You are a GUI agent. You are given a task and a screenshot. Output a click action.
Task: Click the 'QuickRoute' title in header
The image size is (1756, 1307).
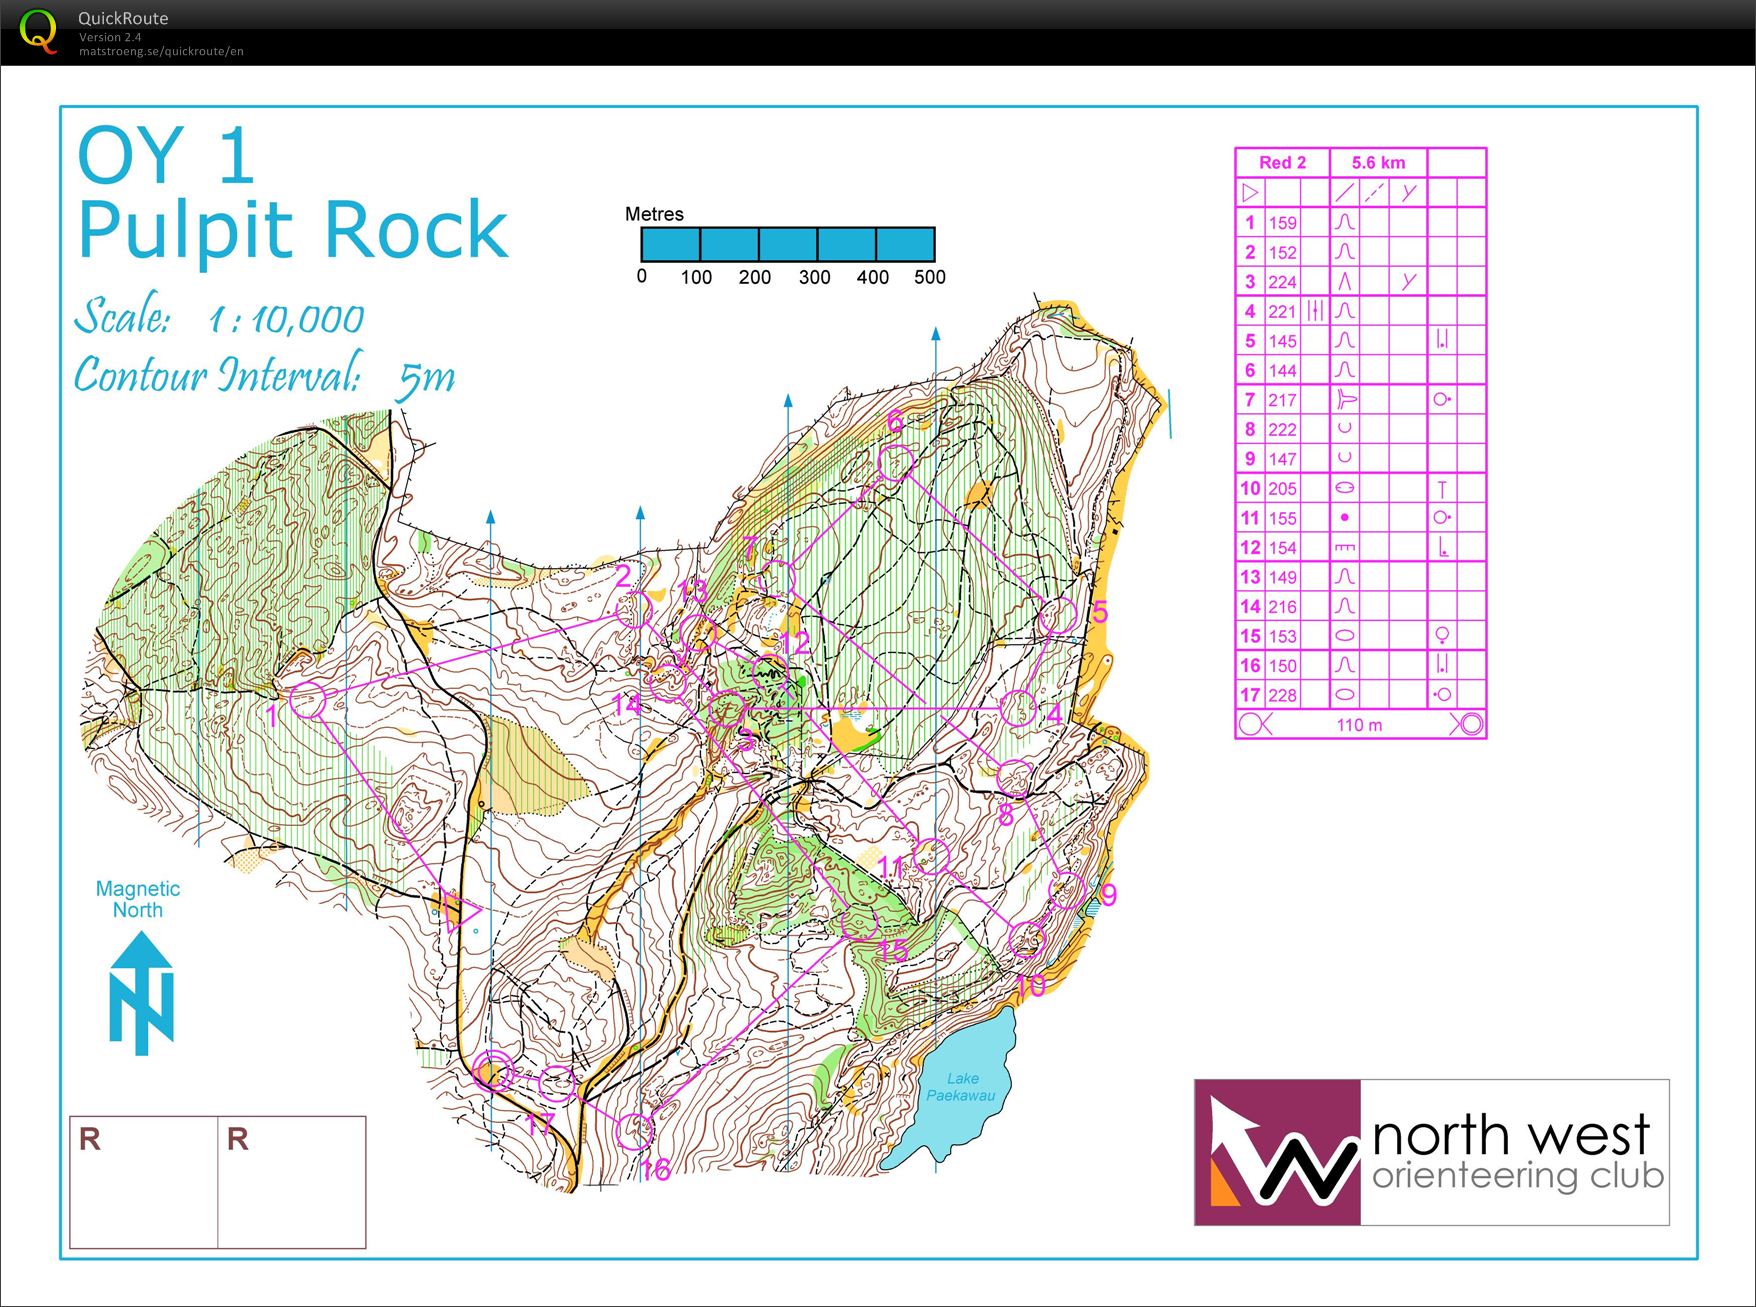coord(123,18)
